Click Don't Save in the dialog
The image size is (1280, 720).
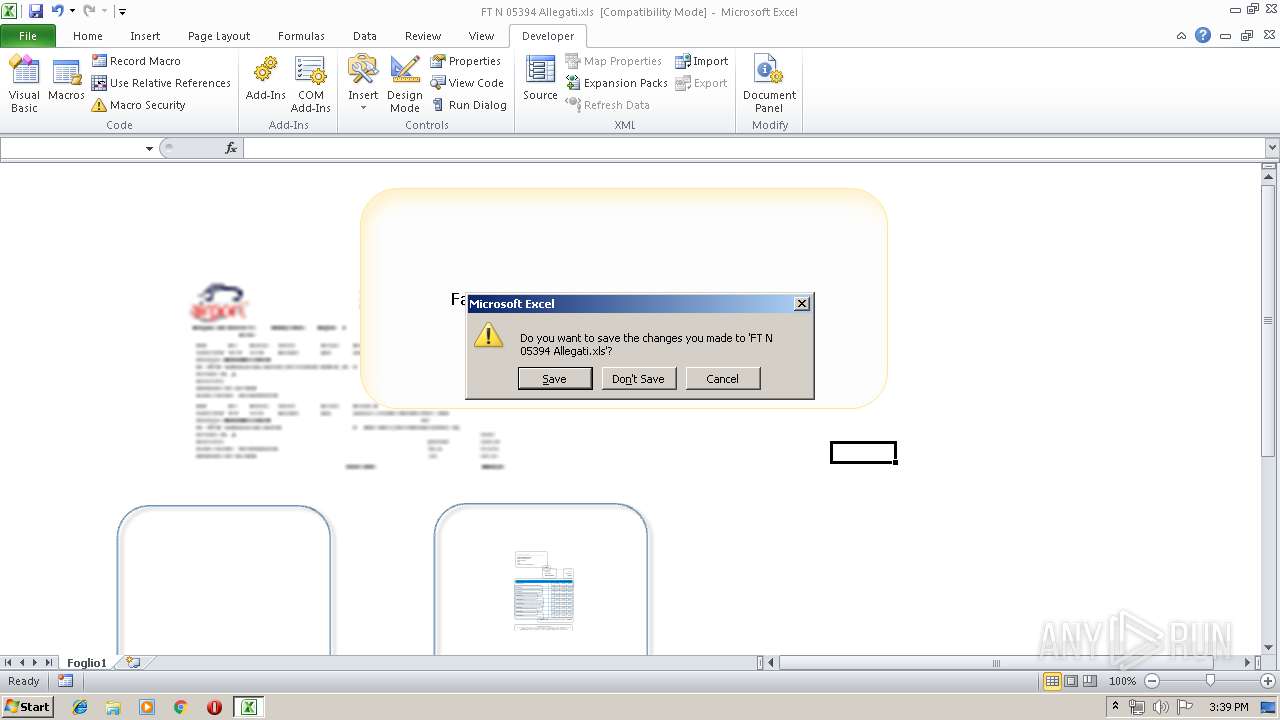(x=638, y=379)
